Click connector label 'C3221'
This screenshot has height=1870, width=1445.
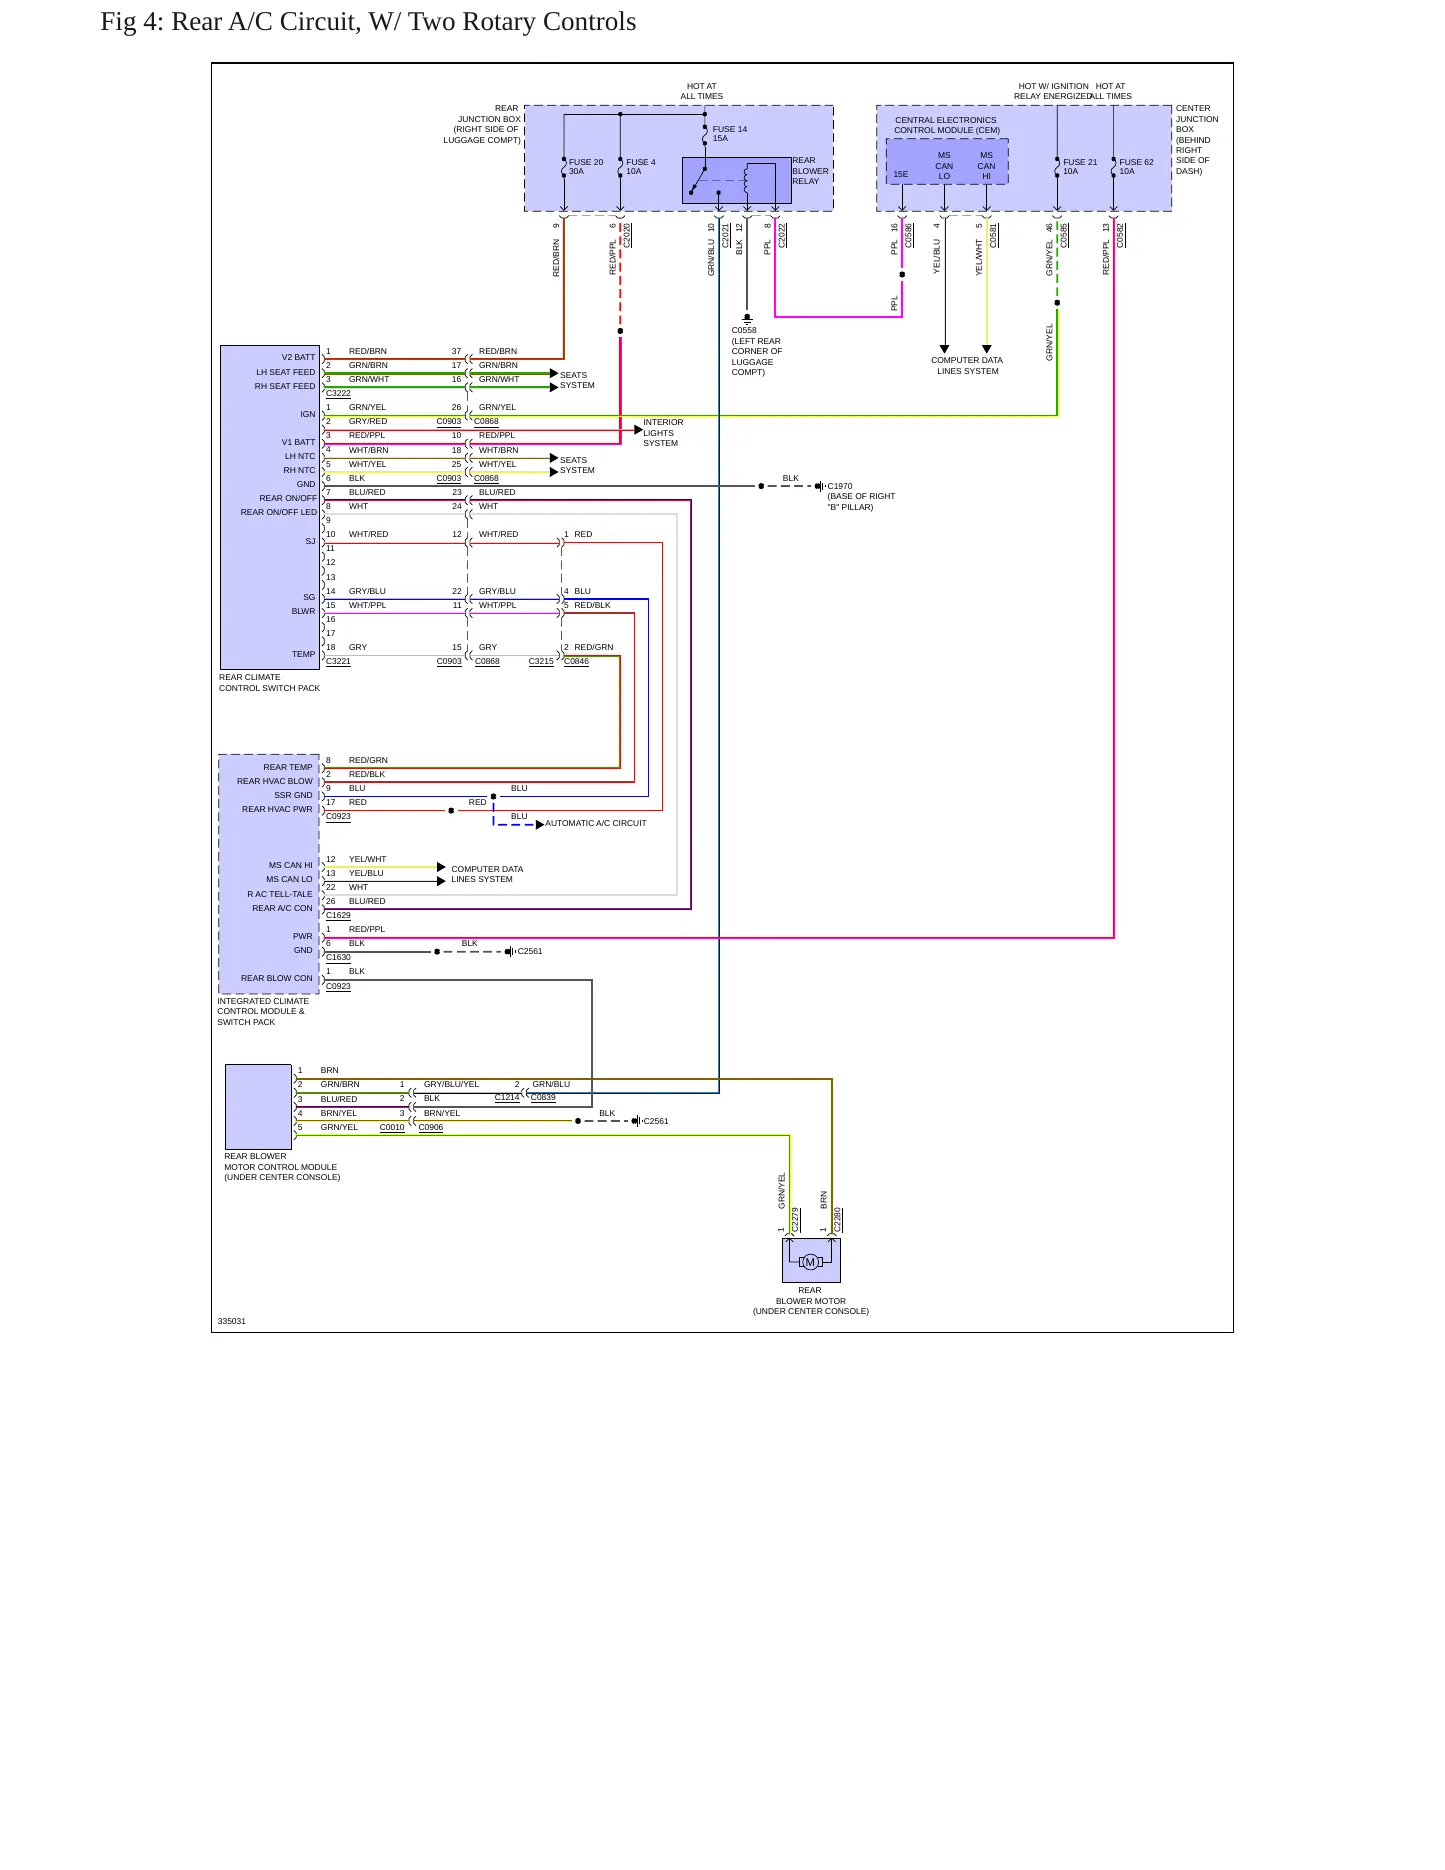[x=338, y=662]
